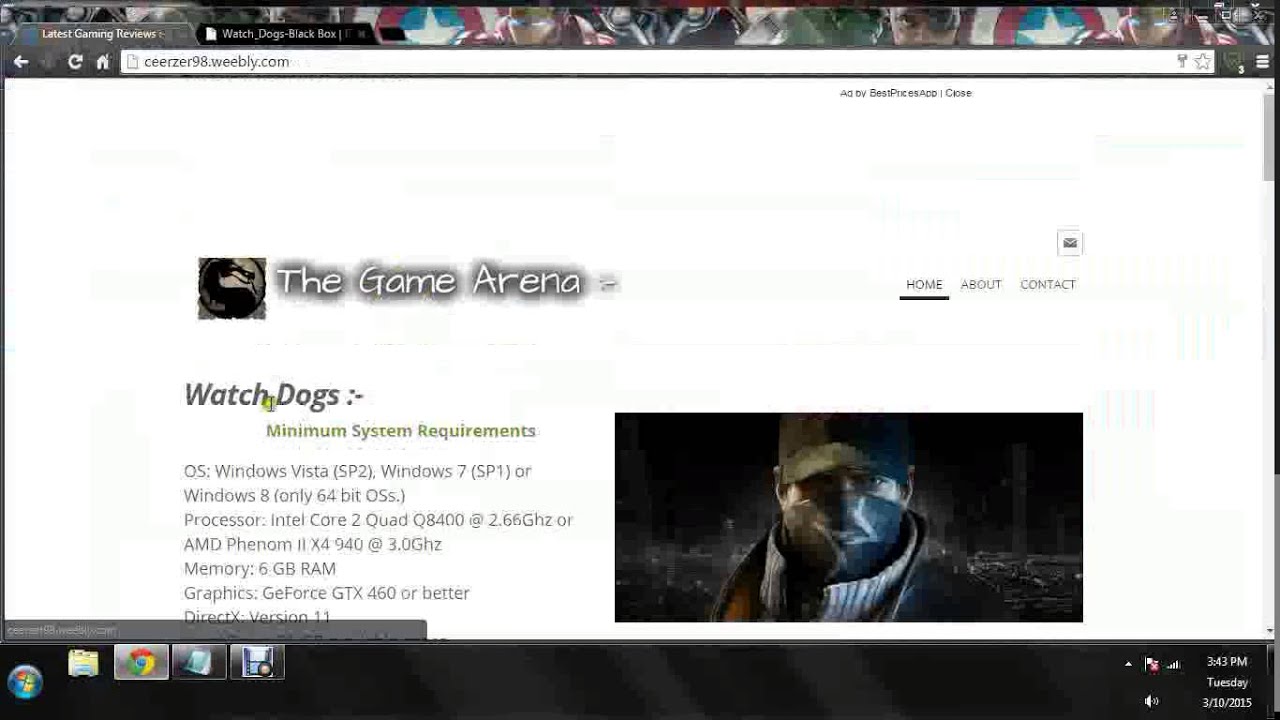Open the ABOUT navigation item
This screenshot has height=720, width=1280.
click(x=981, y=285)
